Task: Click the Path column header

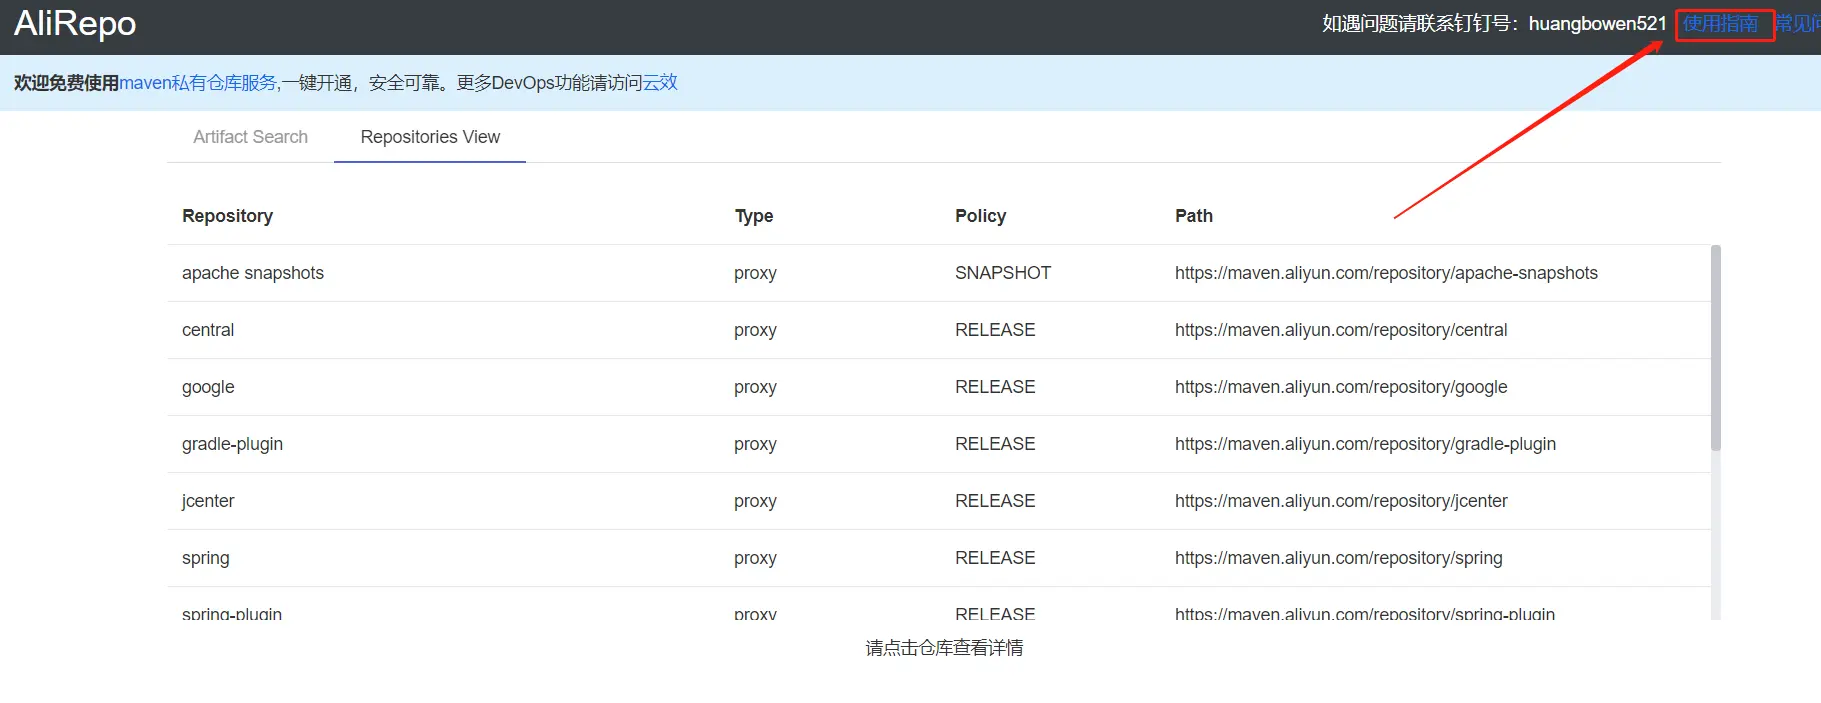Action: click(x=1194, y=216)
